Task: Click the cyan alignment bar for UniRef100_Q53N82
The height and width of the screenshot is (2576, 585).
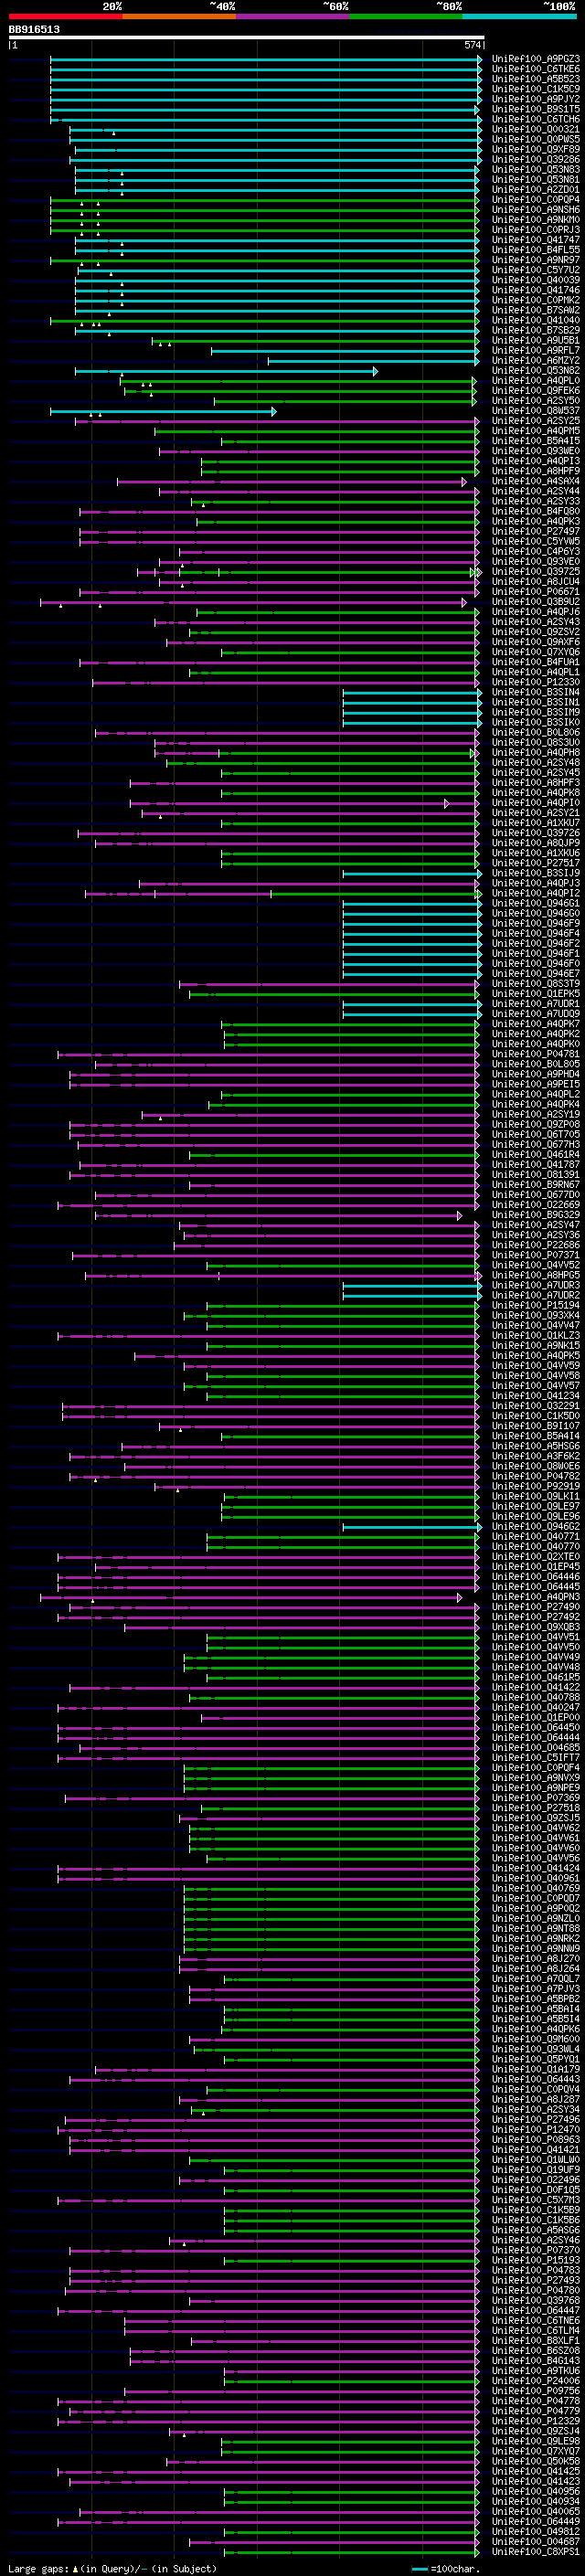Action: (x=225, y=371)
